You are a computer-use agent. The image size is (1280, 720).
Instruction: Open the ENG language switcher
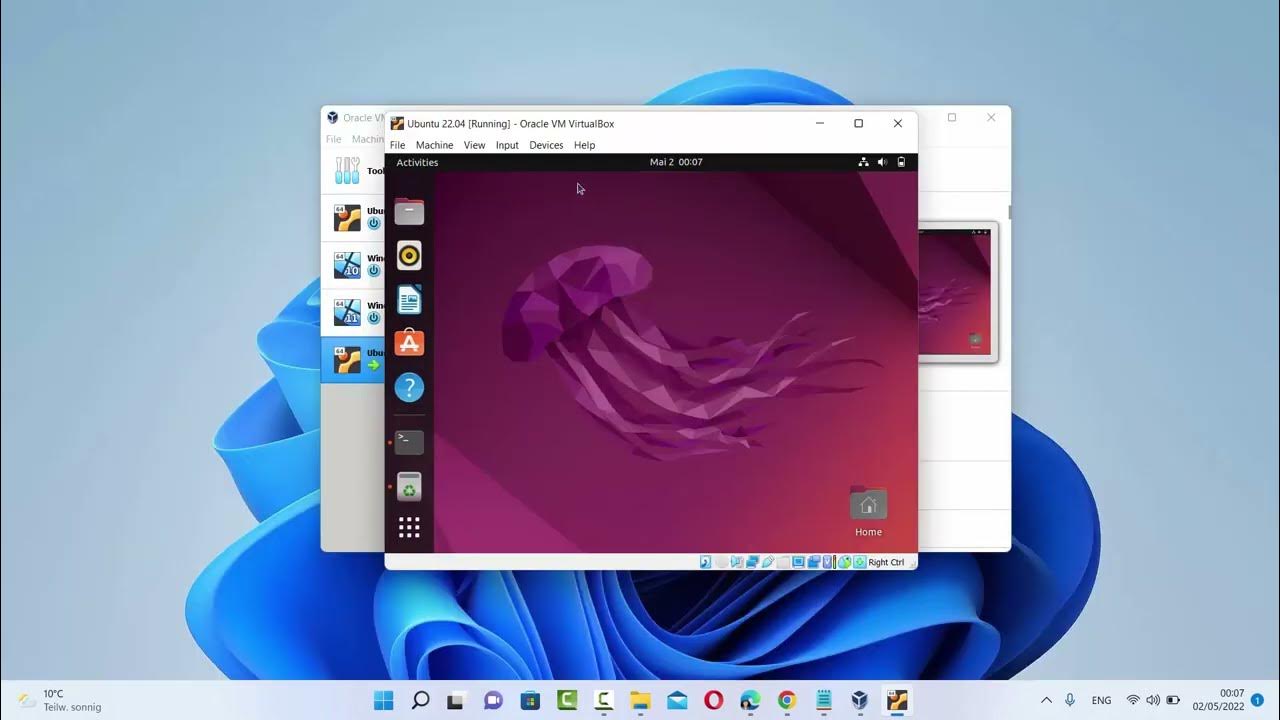1101,700
